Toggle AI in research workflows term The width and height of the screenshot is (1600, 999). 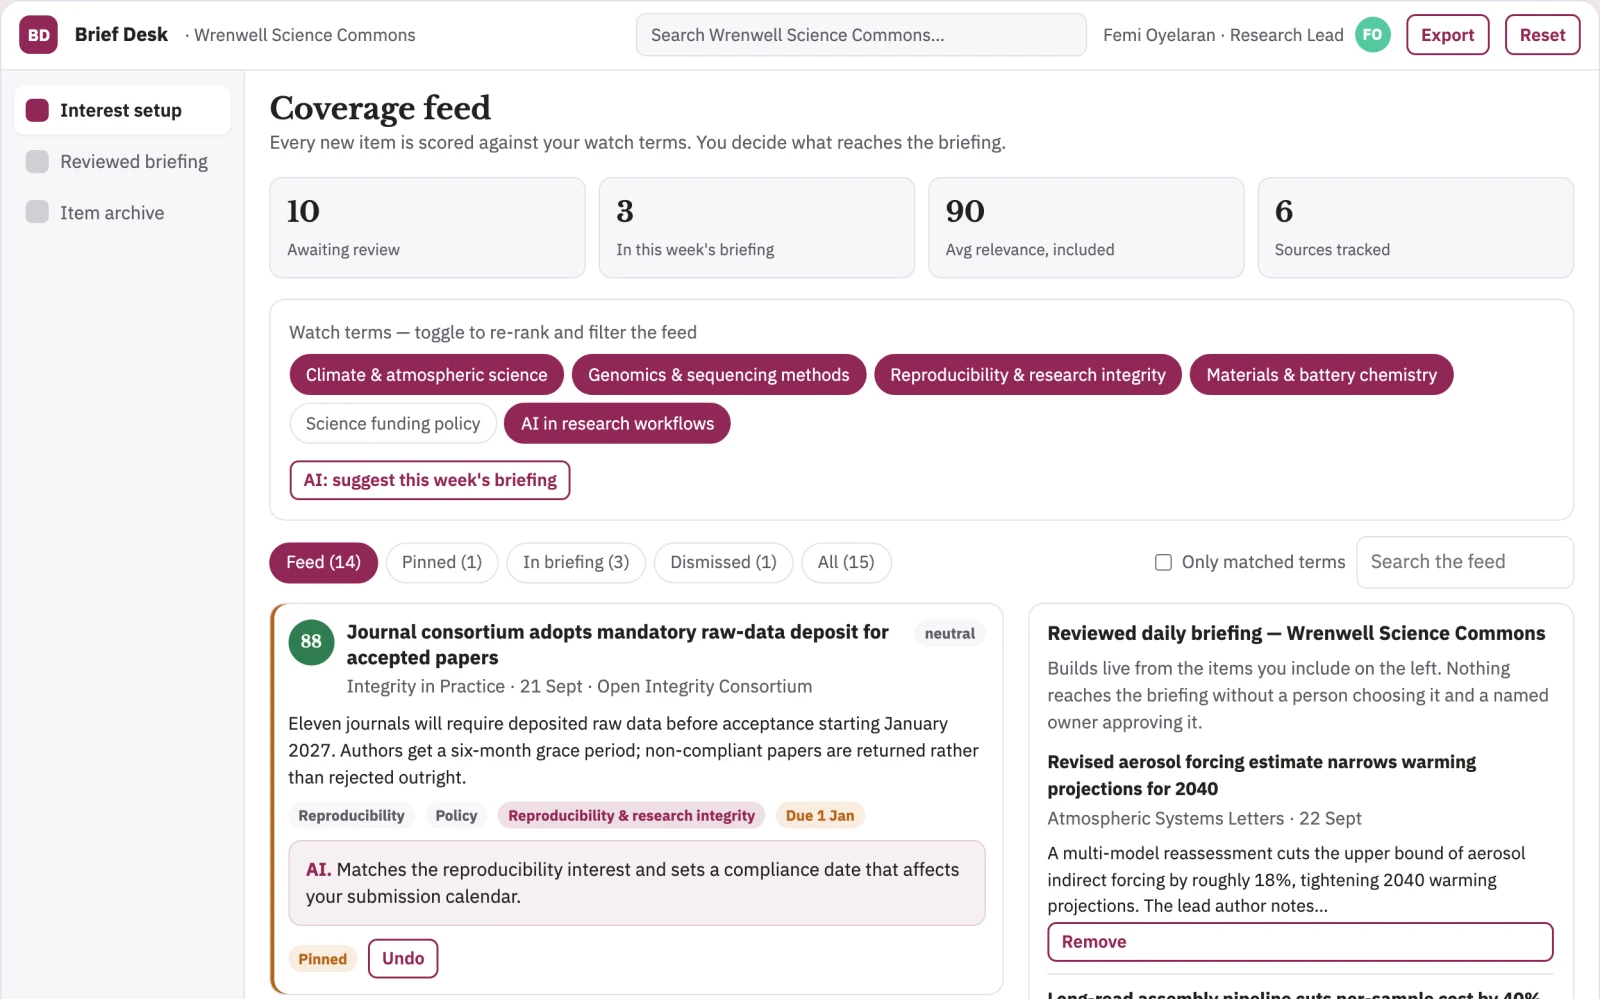(617, 424)
